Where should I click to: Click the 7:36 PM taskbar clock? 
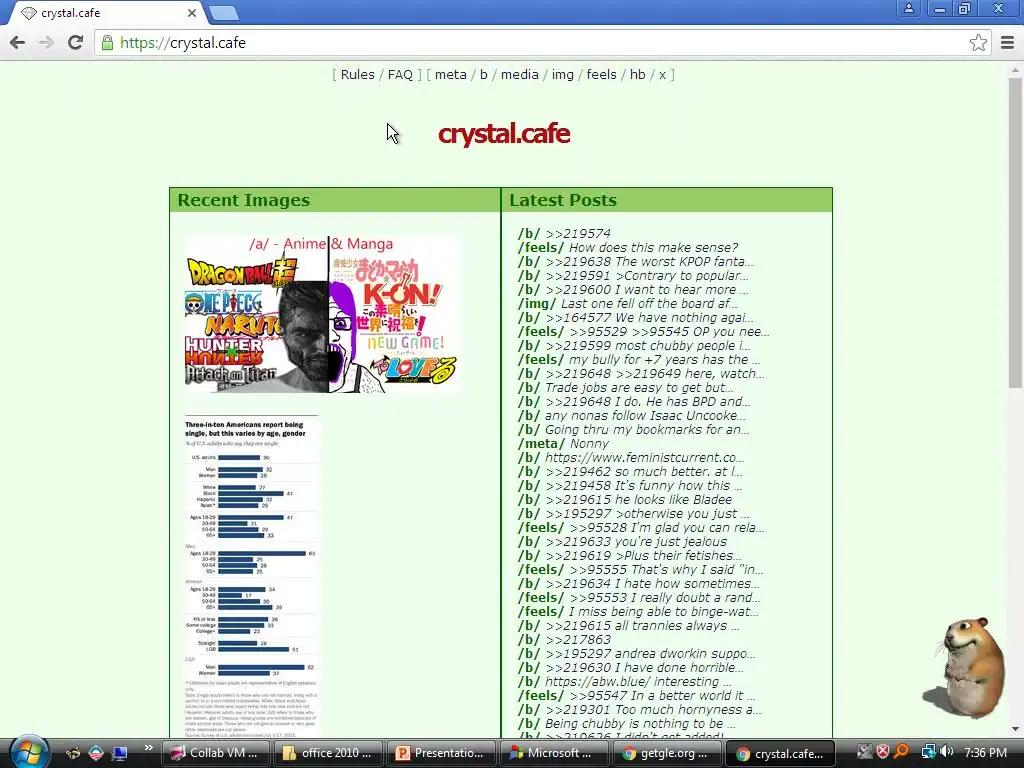(985, 753)
